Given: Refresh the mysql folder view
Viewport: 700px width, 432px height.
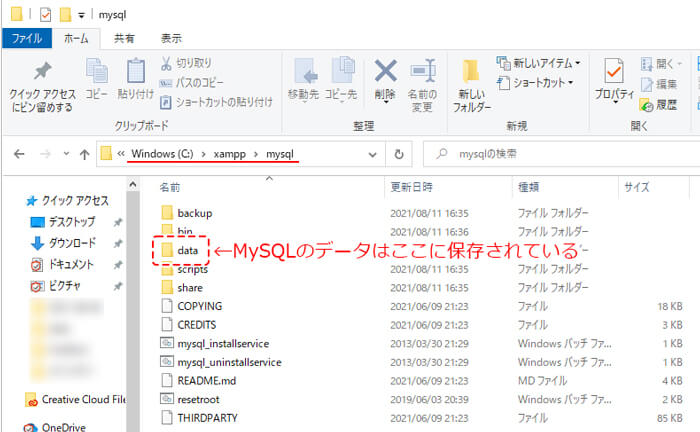Looking at the screenshot, I should click(x=399, y=154).
